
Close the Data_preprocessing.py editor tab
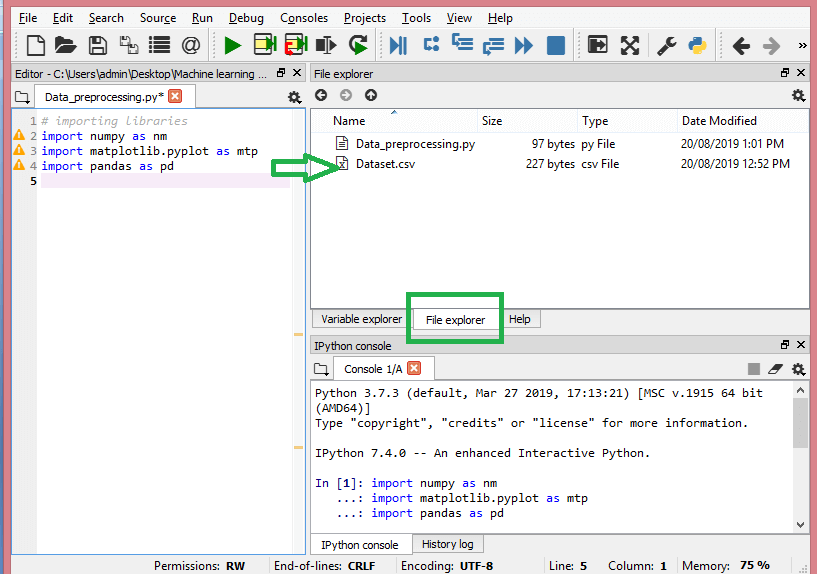click(x=175, y=96)
